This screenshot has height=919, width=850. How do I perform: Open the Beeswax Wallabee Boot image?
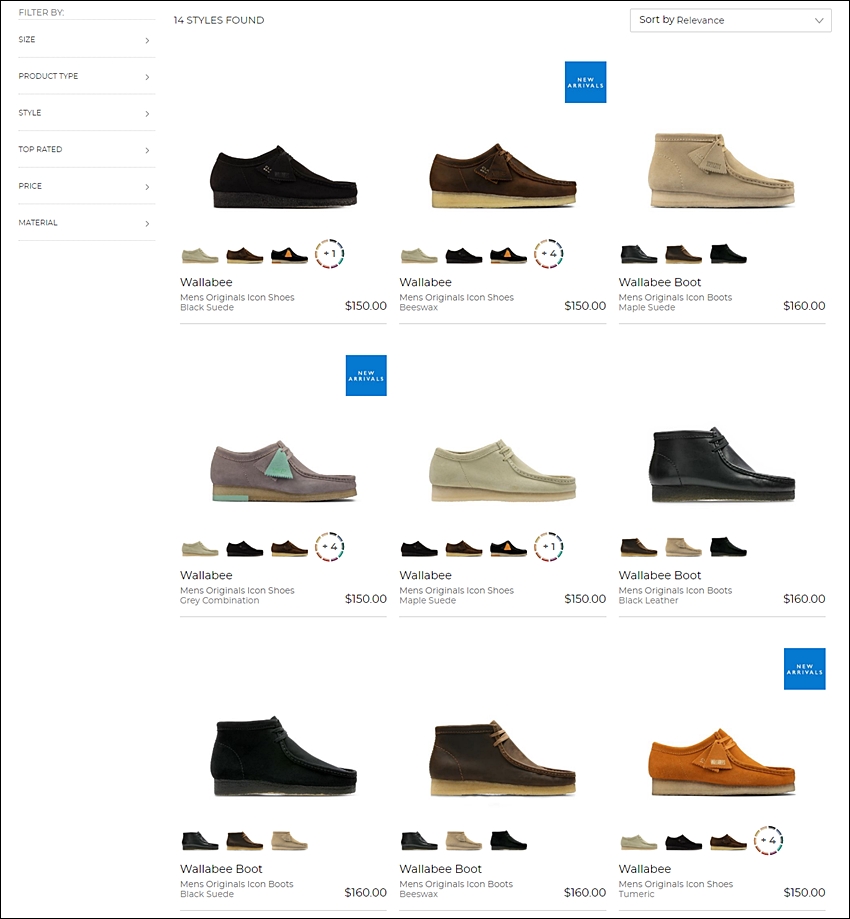(503, 758)
